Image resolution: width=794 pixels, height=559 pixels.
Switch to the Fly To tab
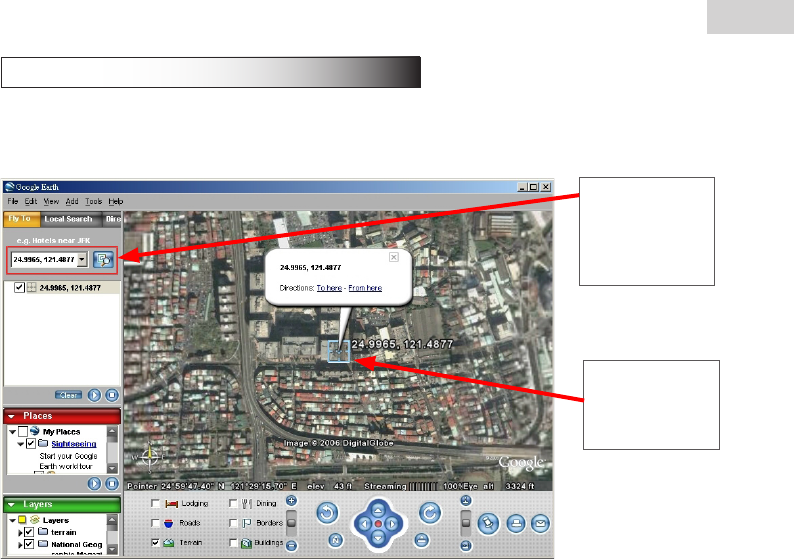coord(21,219)
